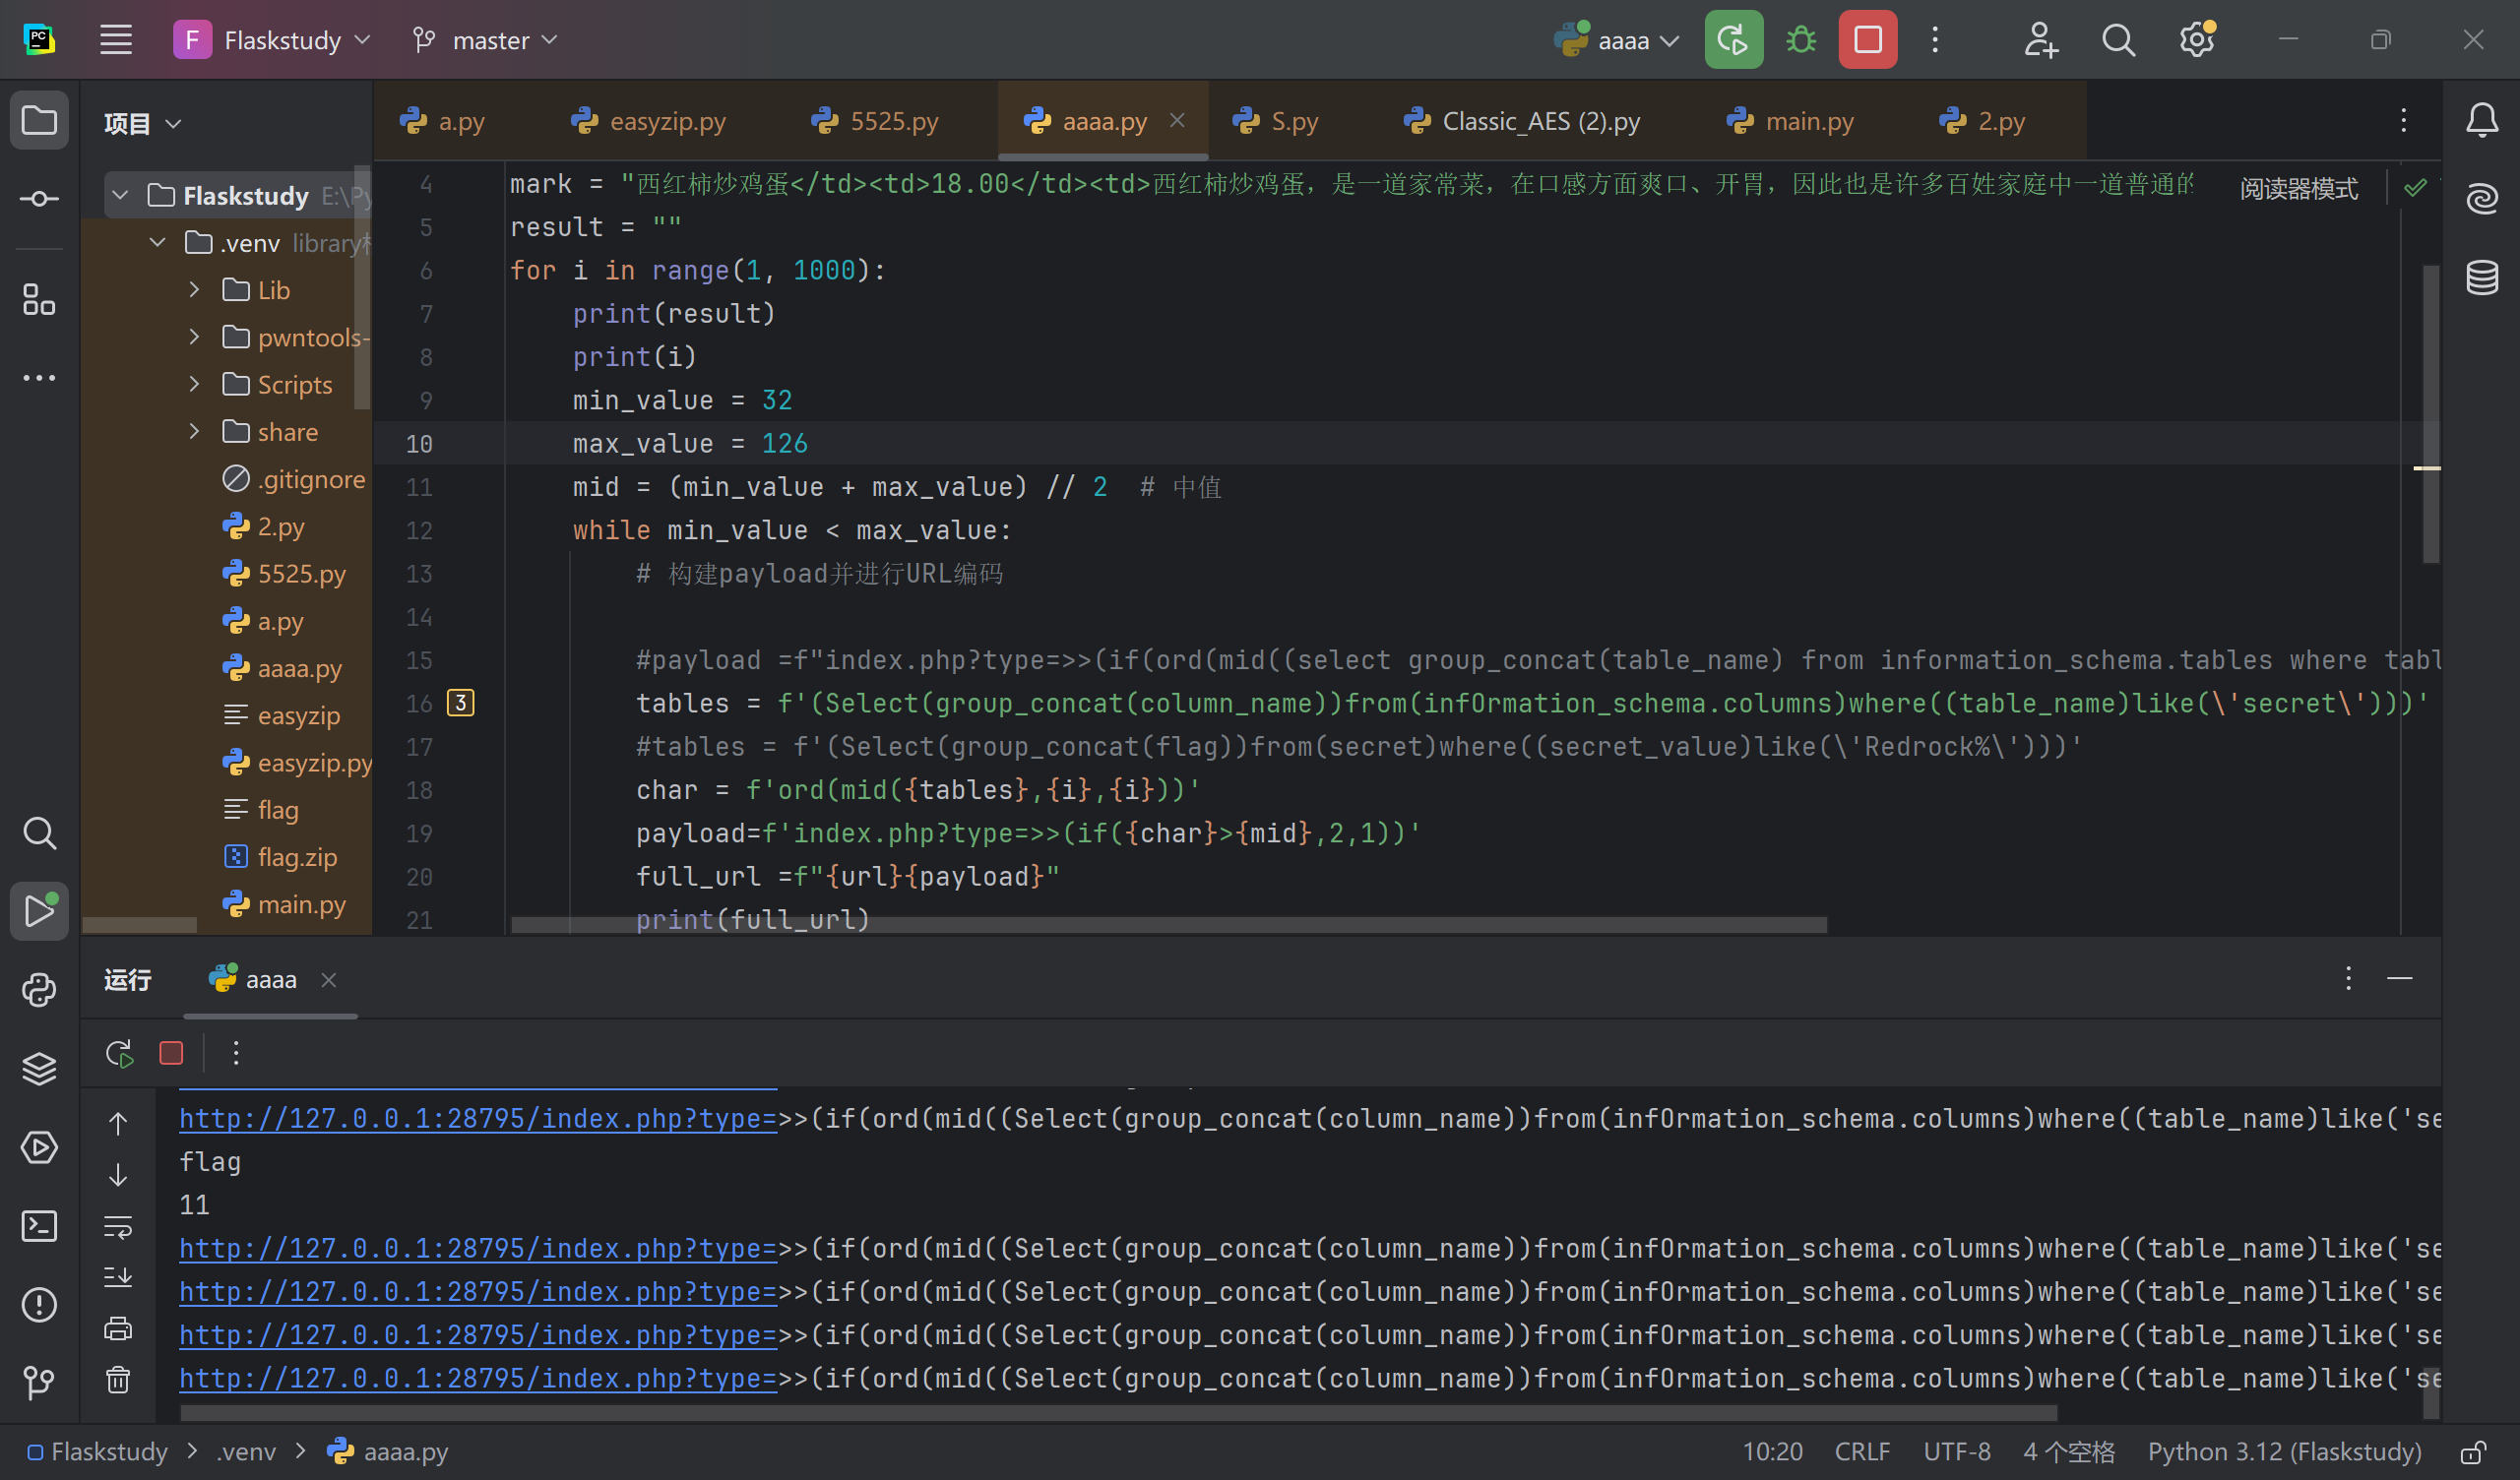
Task: Open the Notifications bell
Action: pyautogui.click(x=2482, y=121)
